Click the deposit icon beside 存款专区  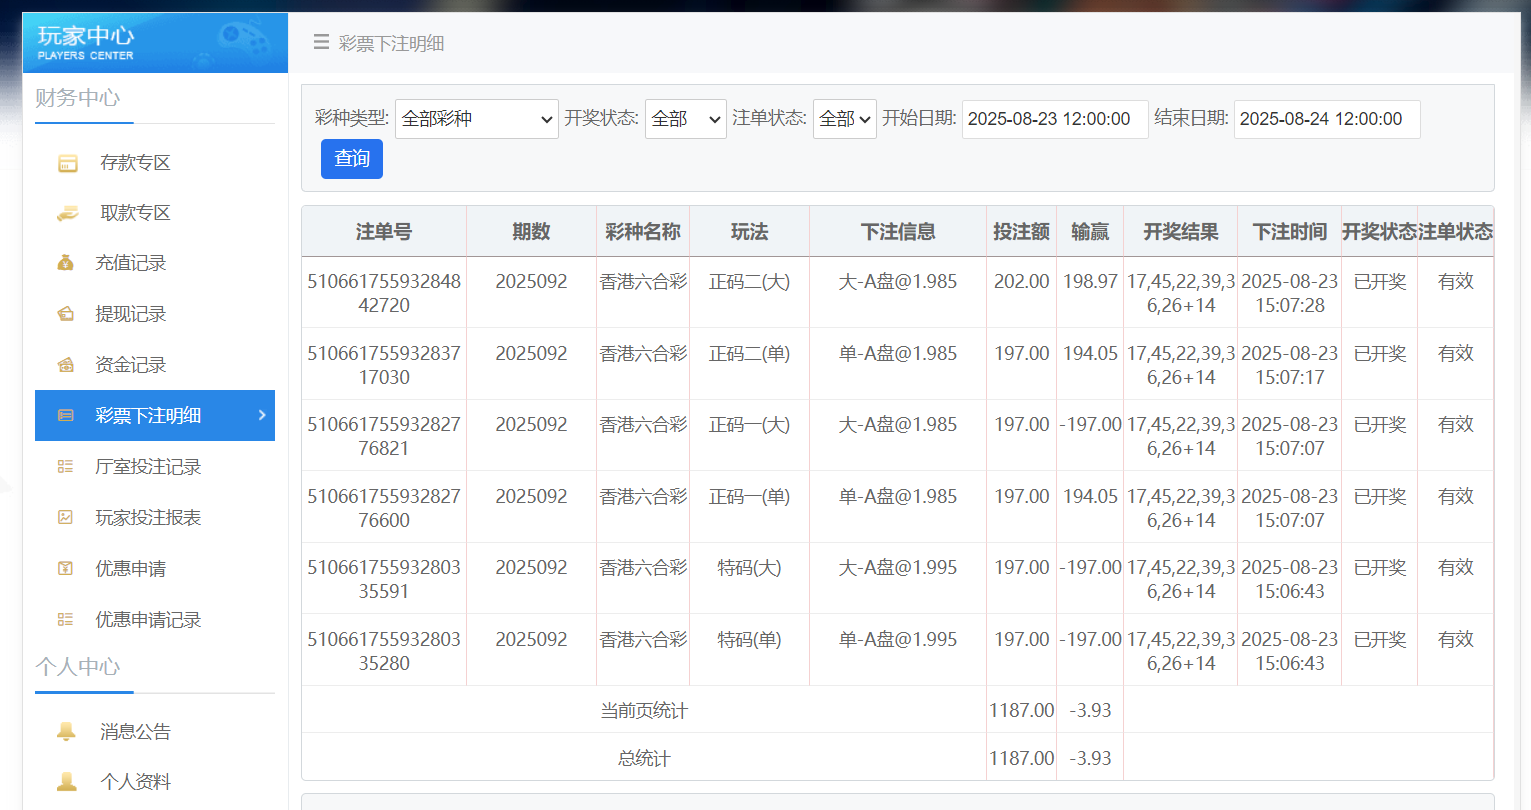point(67,162)
